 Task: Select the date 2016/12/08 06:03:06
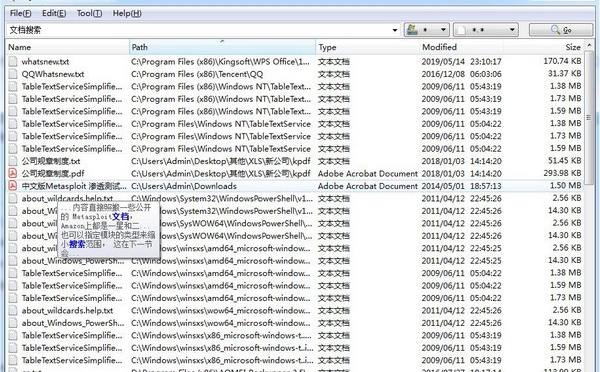(461, 74)
